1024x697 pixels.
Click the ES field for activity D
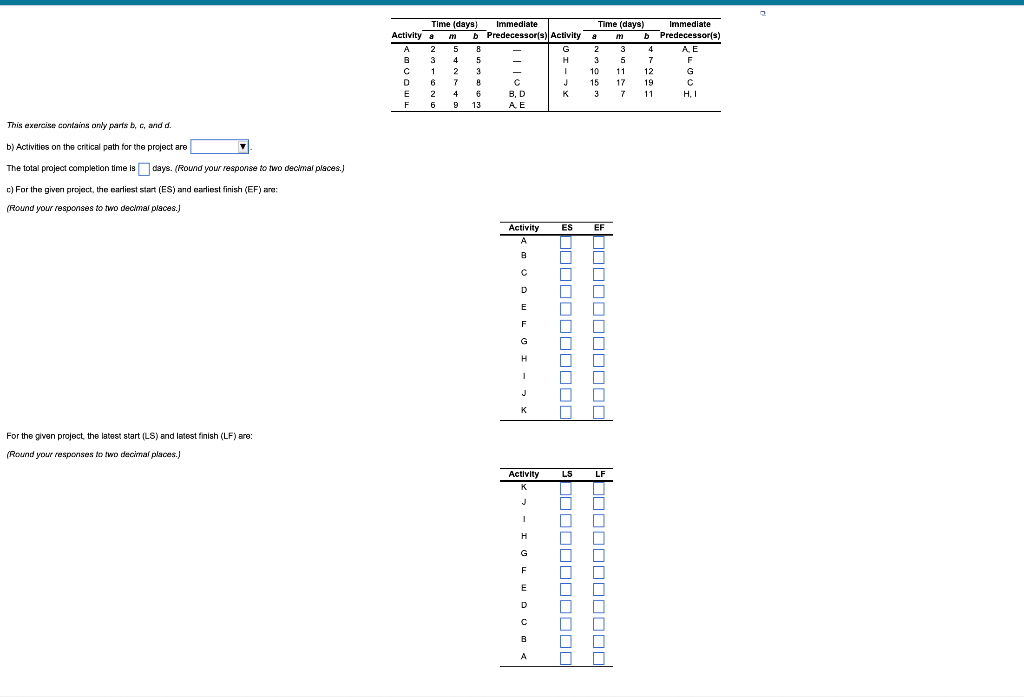coord(566,291)
